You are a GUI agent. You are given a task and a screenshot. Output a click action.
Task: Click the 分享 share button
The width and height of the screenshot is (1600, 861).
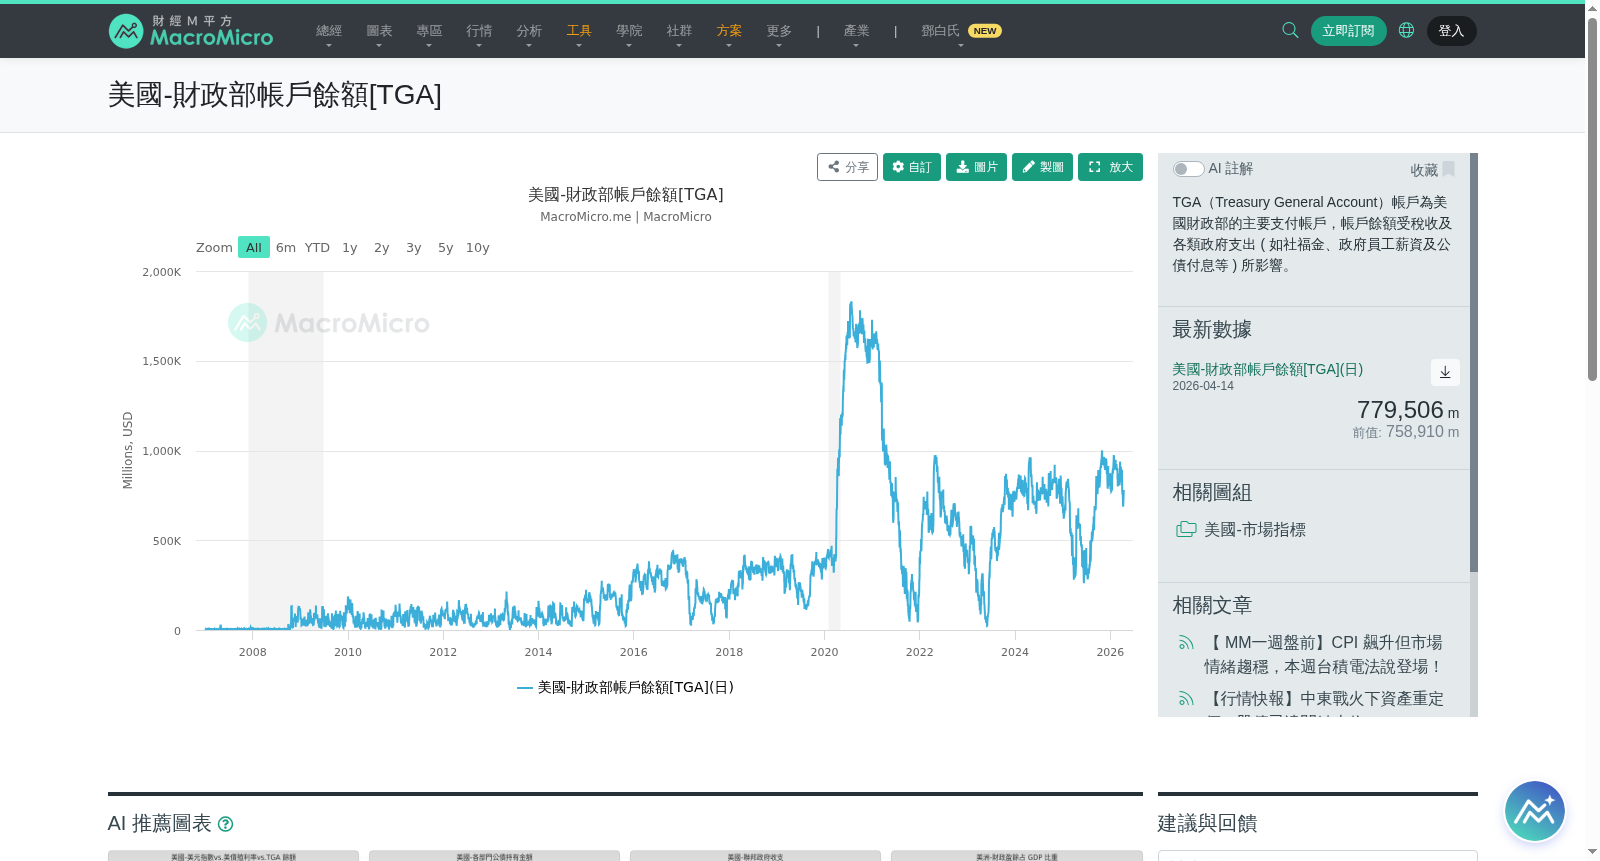(x=847, y=167)
